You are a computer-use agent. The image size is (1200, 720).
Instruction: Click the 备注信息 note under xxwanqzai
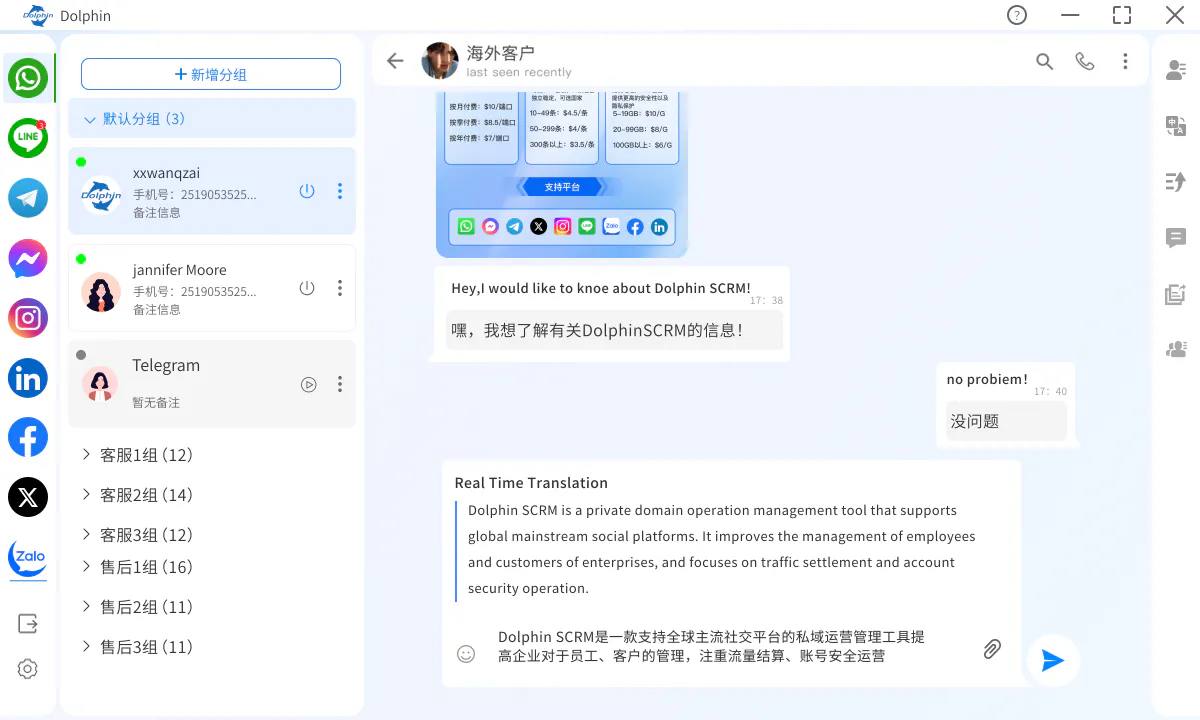click(157, 212)
